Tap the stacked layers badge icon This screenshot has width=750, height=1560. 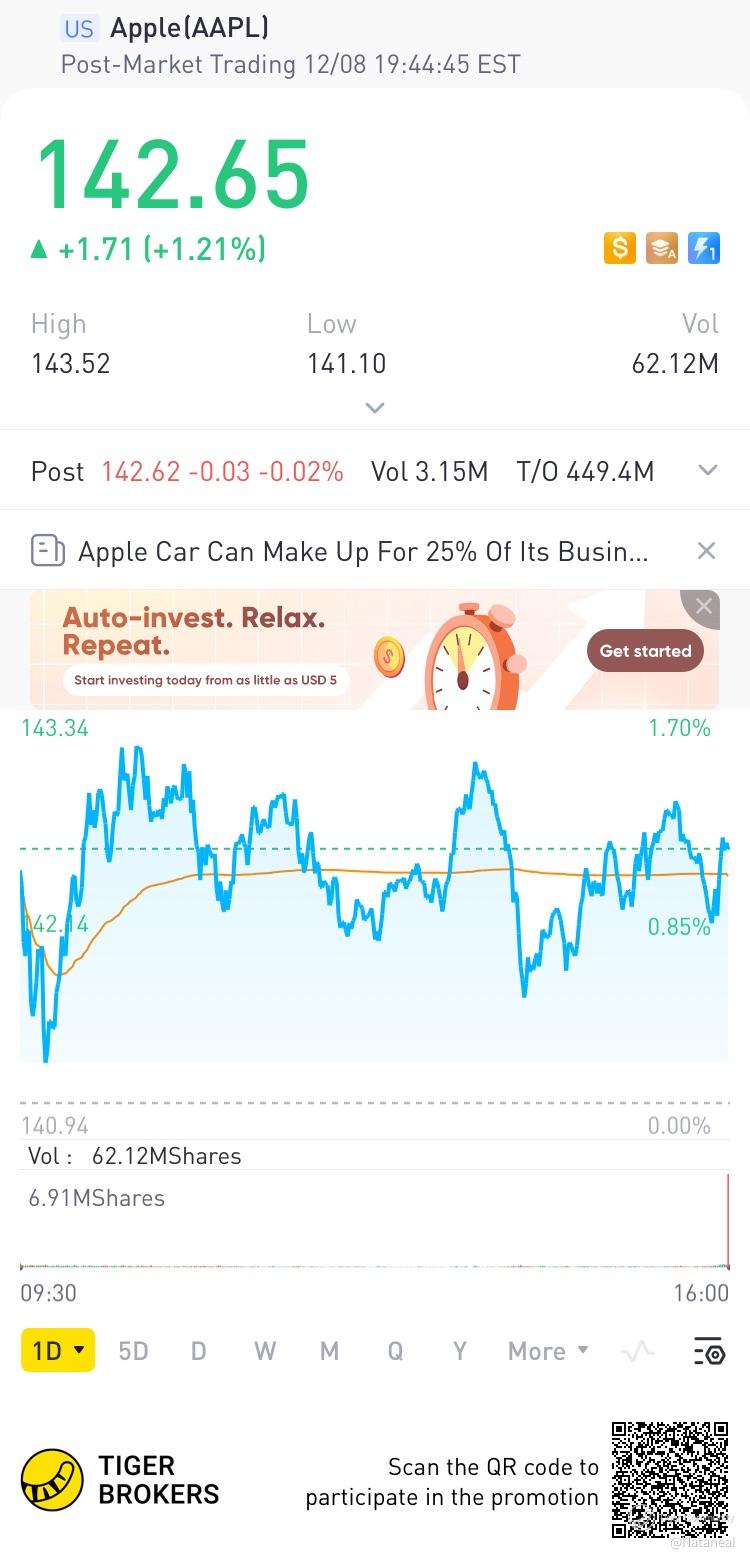[662, 248]
